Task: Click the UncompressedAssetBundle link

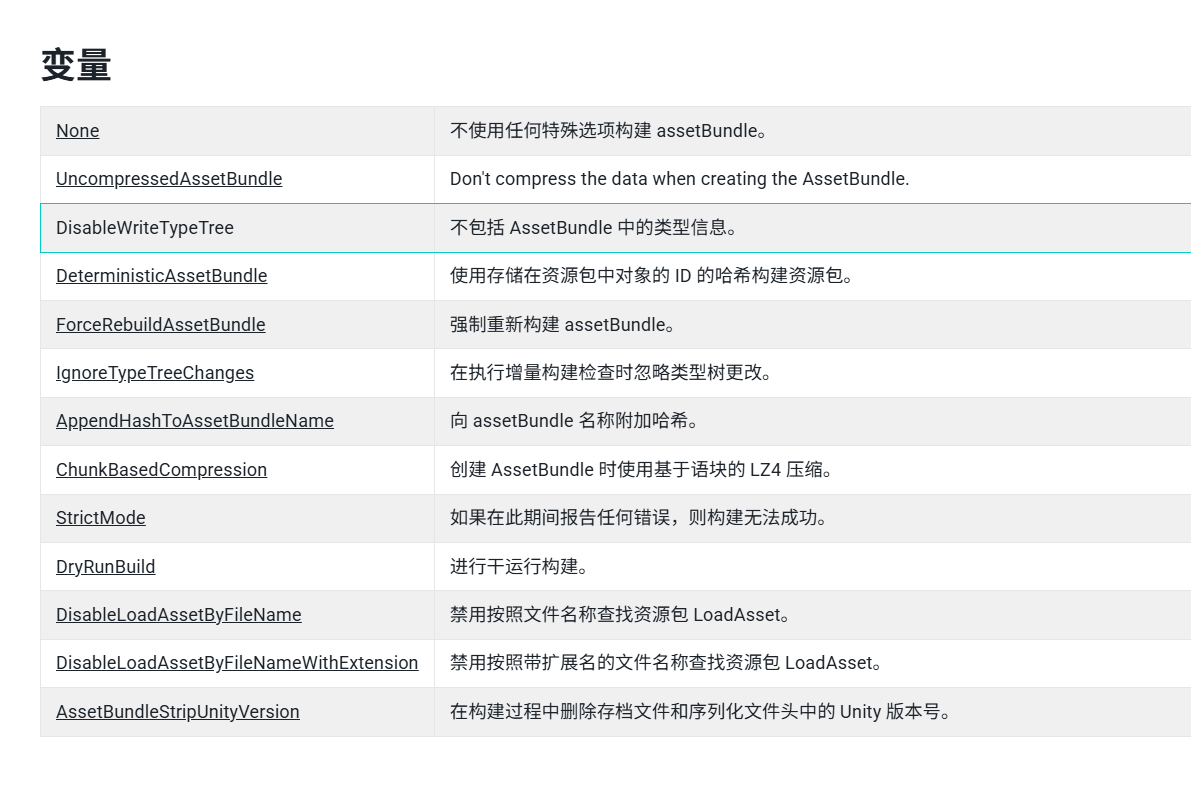Action: tap(168, 178)
